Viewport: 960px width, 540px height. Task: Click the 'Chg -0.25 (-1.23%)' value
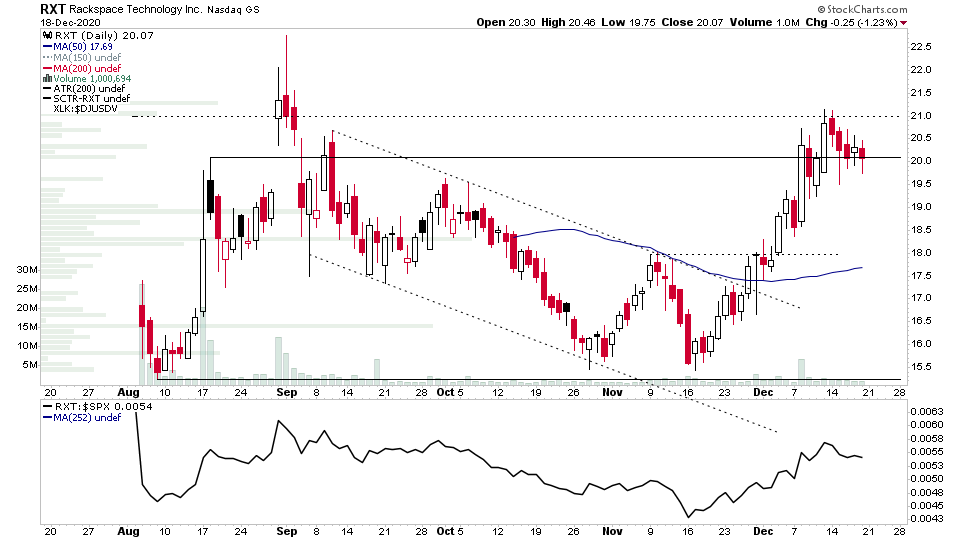click(852, 23)
